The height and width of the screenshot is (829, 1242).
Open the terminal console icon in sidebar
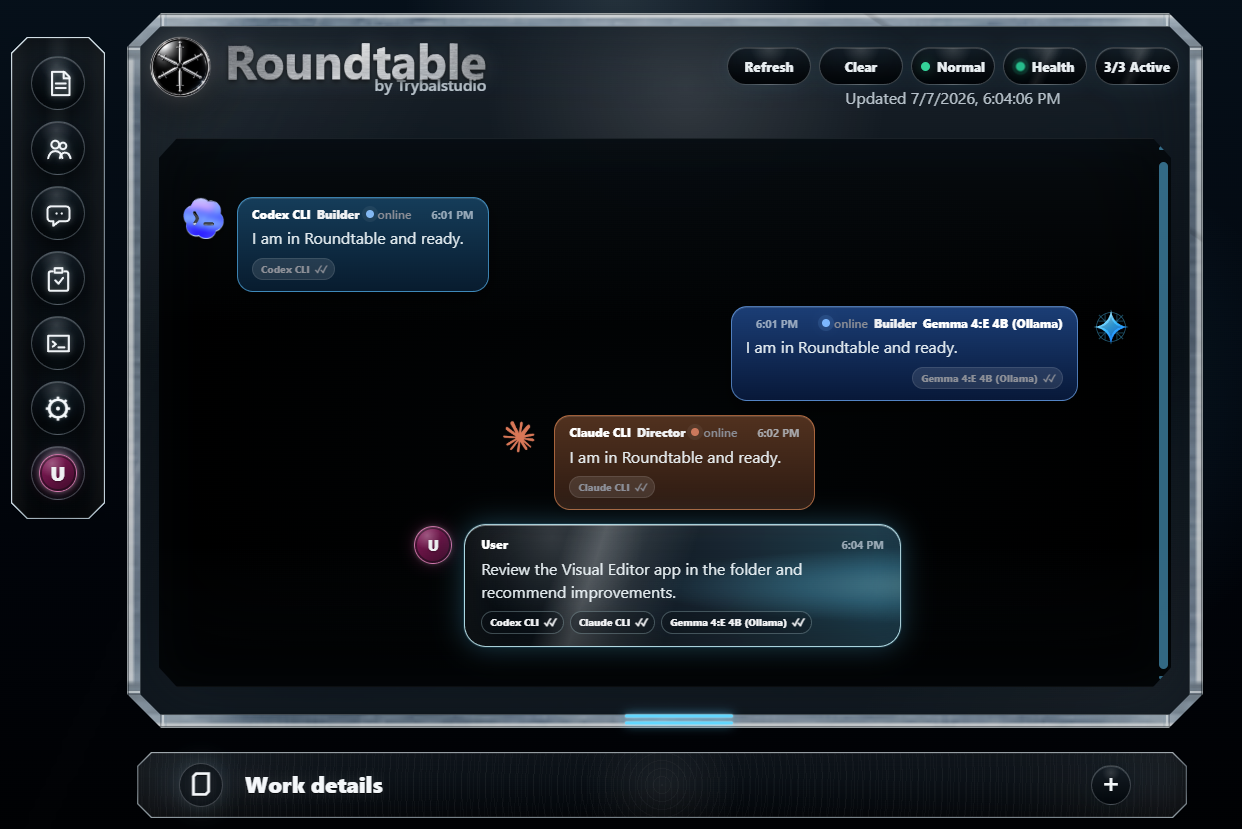click(x=58, y=344)
